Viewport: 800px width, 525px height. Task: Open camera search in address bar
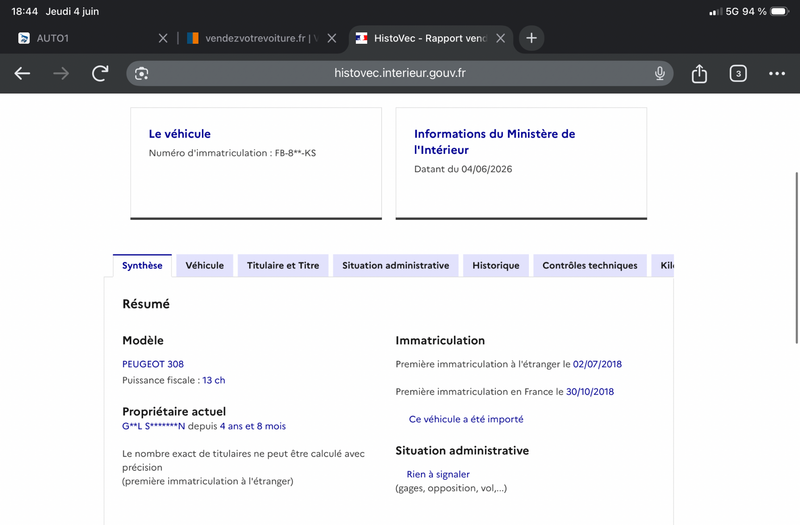coord(141,73)
